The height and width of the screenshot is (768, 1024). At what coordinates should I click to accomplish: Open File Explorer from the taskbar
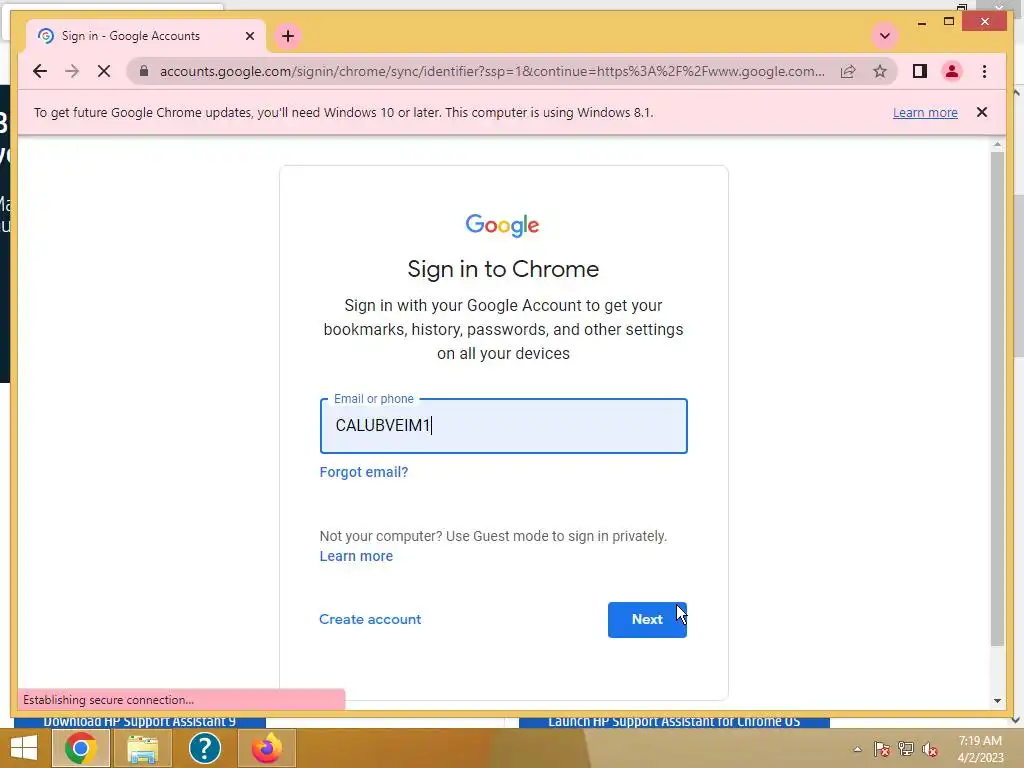142,748
